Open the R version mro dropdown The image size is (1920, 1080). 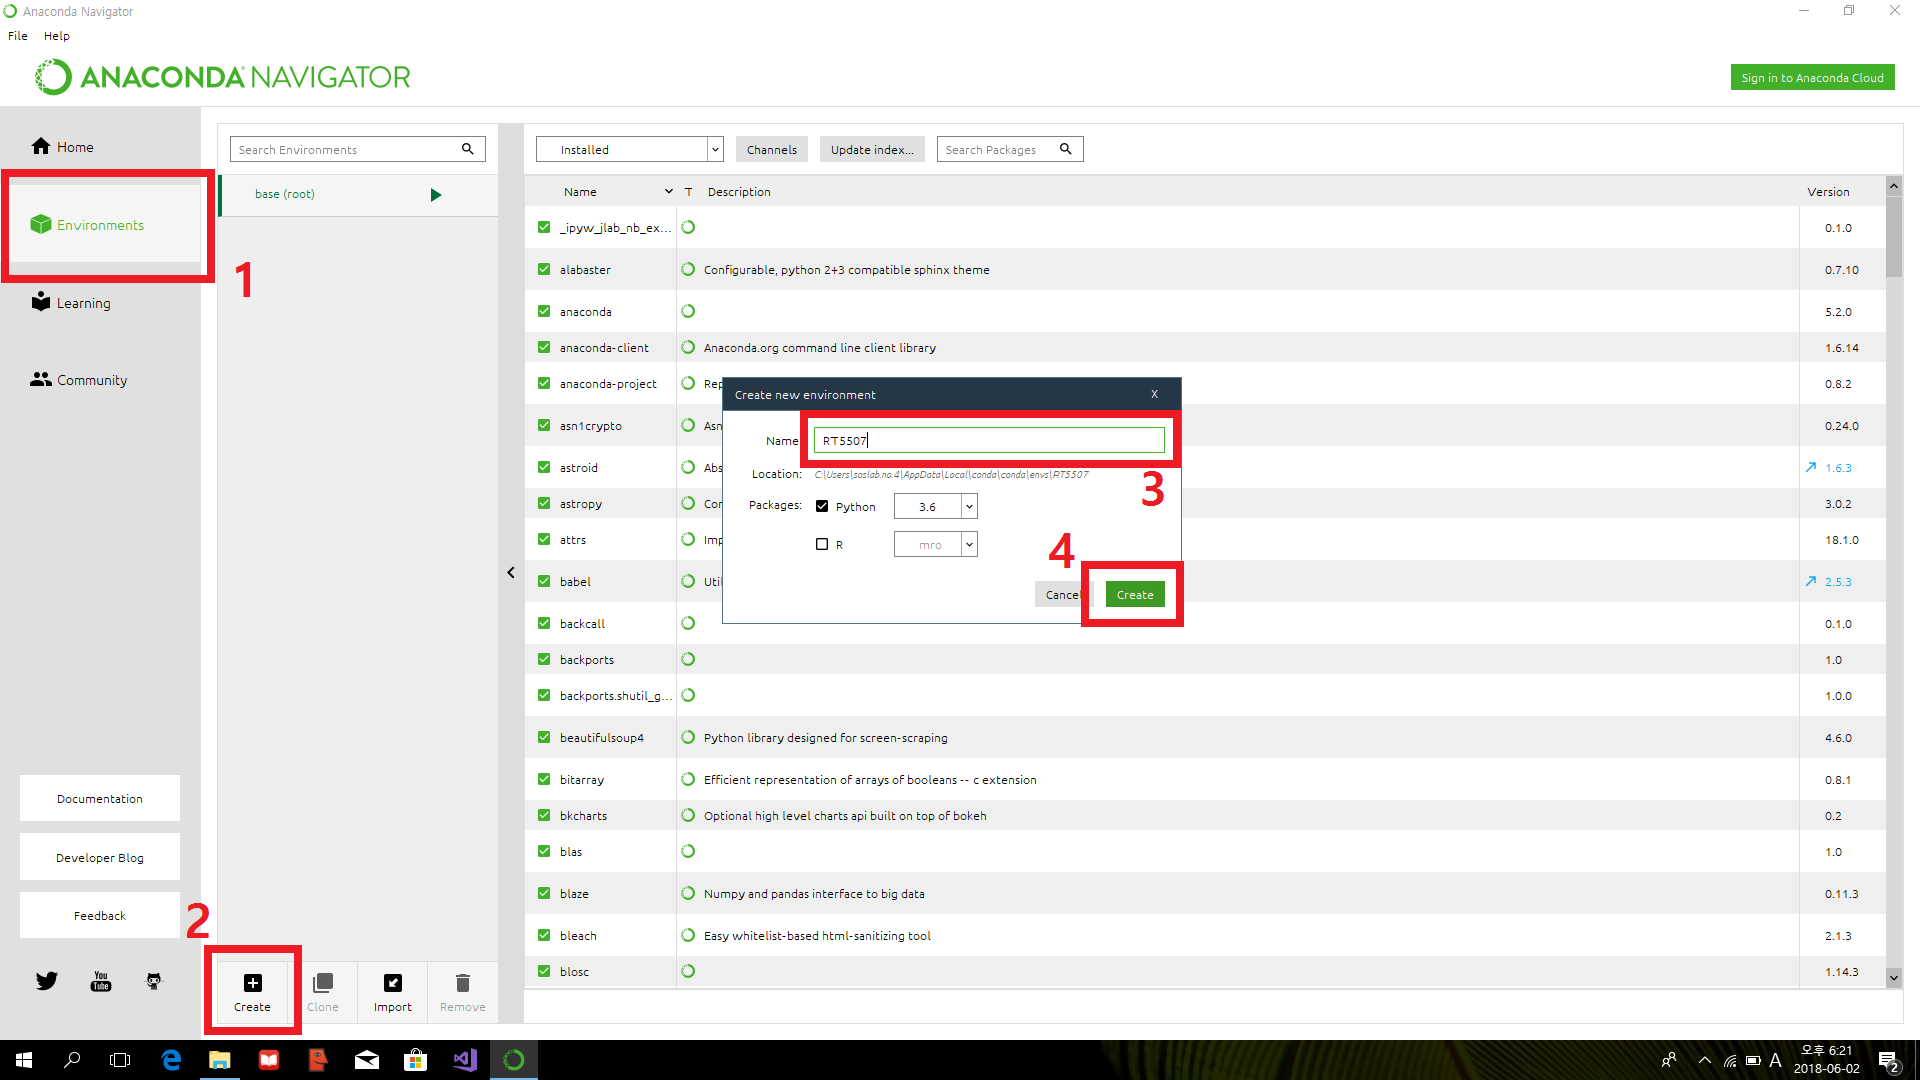click(x=936, y=544)
